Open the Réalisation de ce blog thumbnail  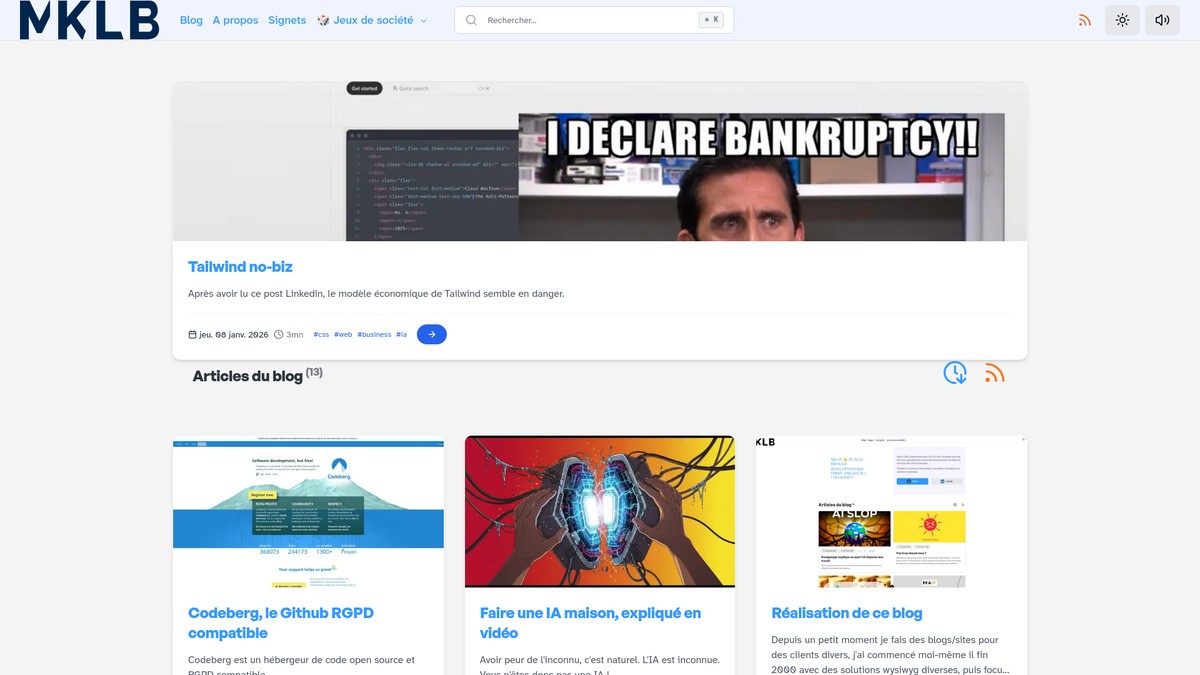(891, 512)
